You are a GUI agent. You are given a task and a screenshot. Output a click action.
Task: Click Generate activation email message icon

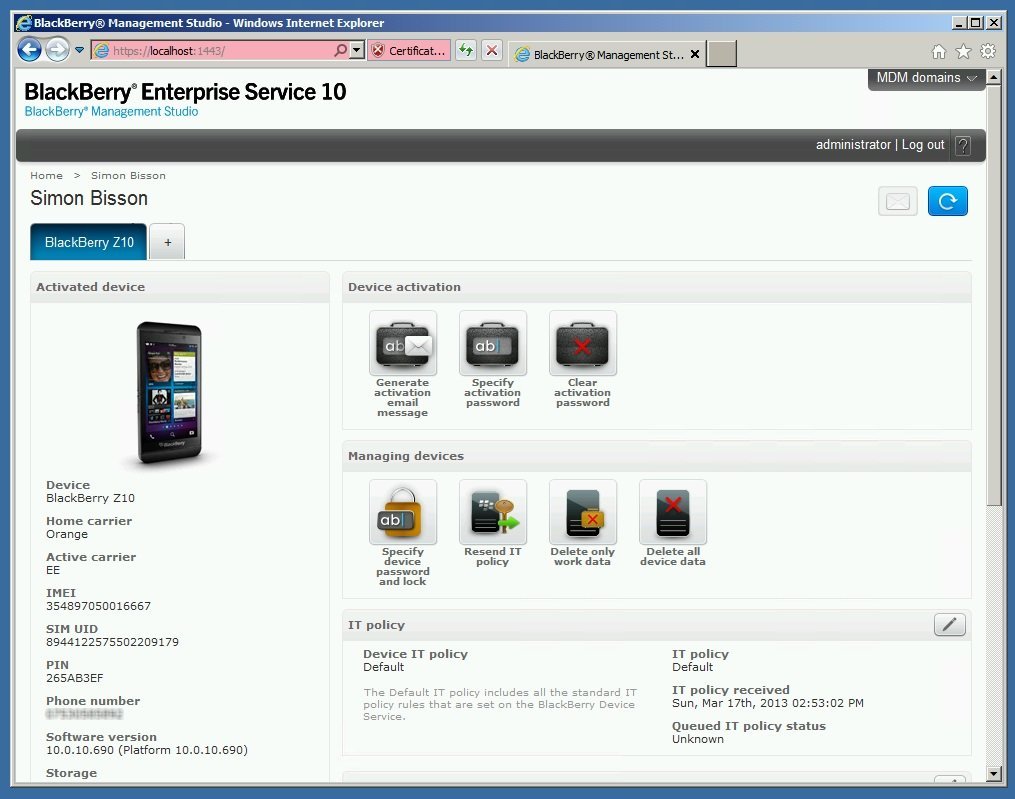[402, 344]
